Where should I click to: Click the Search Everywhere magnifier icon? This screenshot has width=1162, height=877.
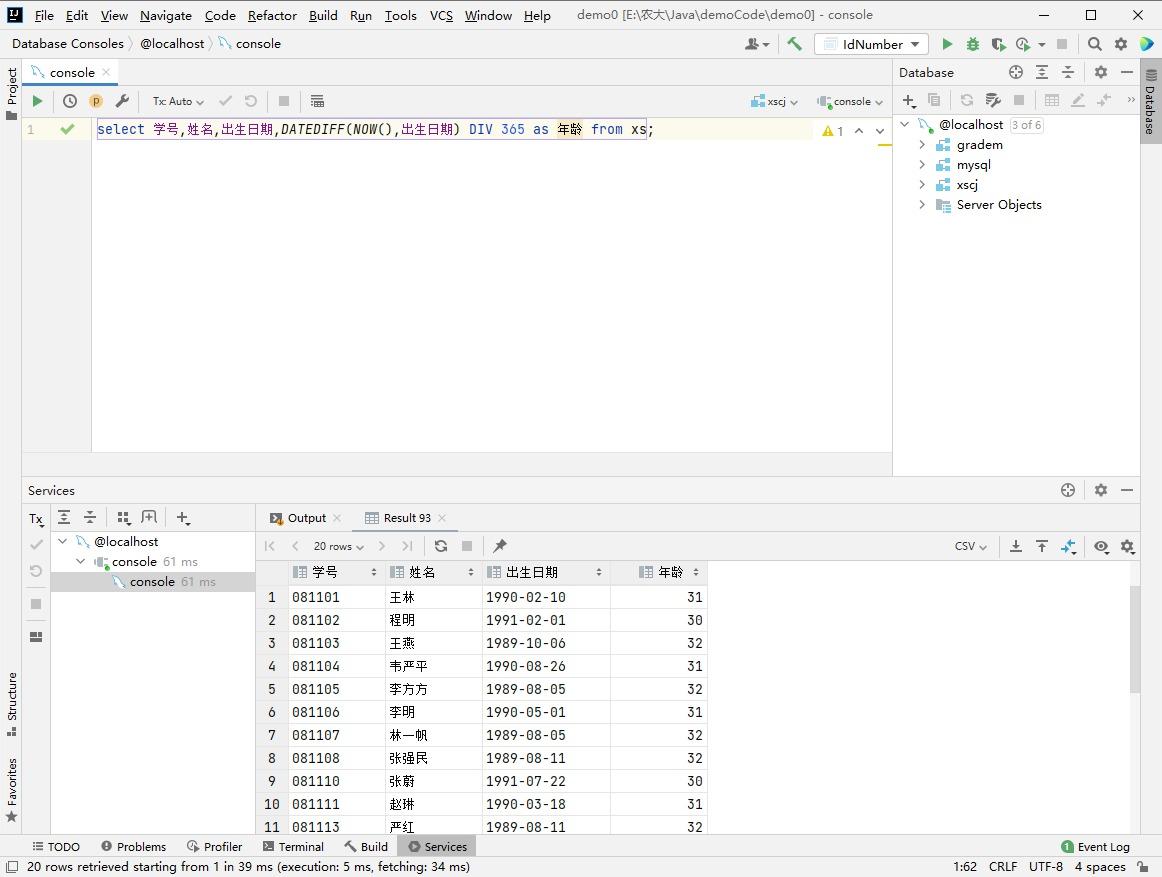coord(1095,44)
